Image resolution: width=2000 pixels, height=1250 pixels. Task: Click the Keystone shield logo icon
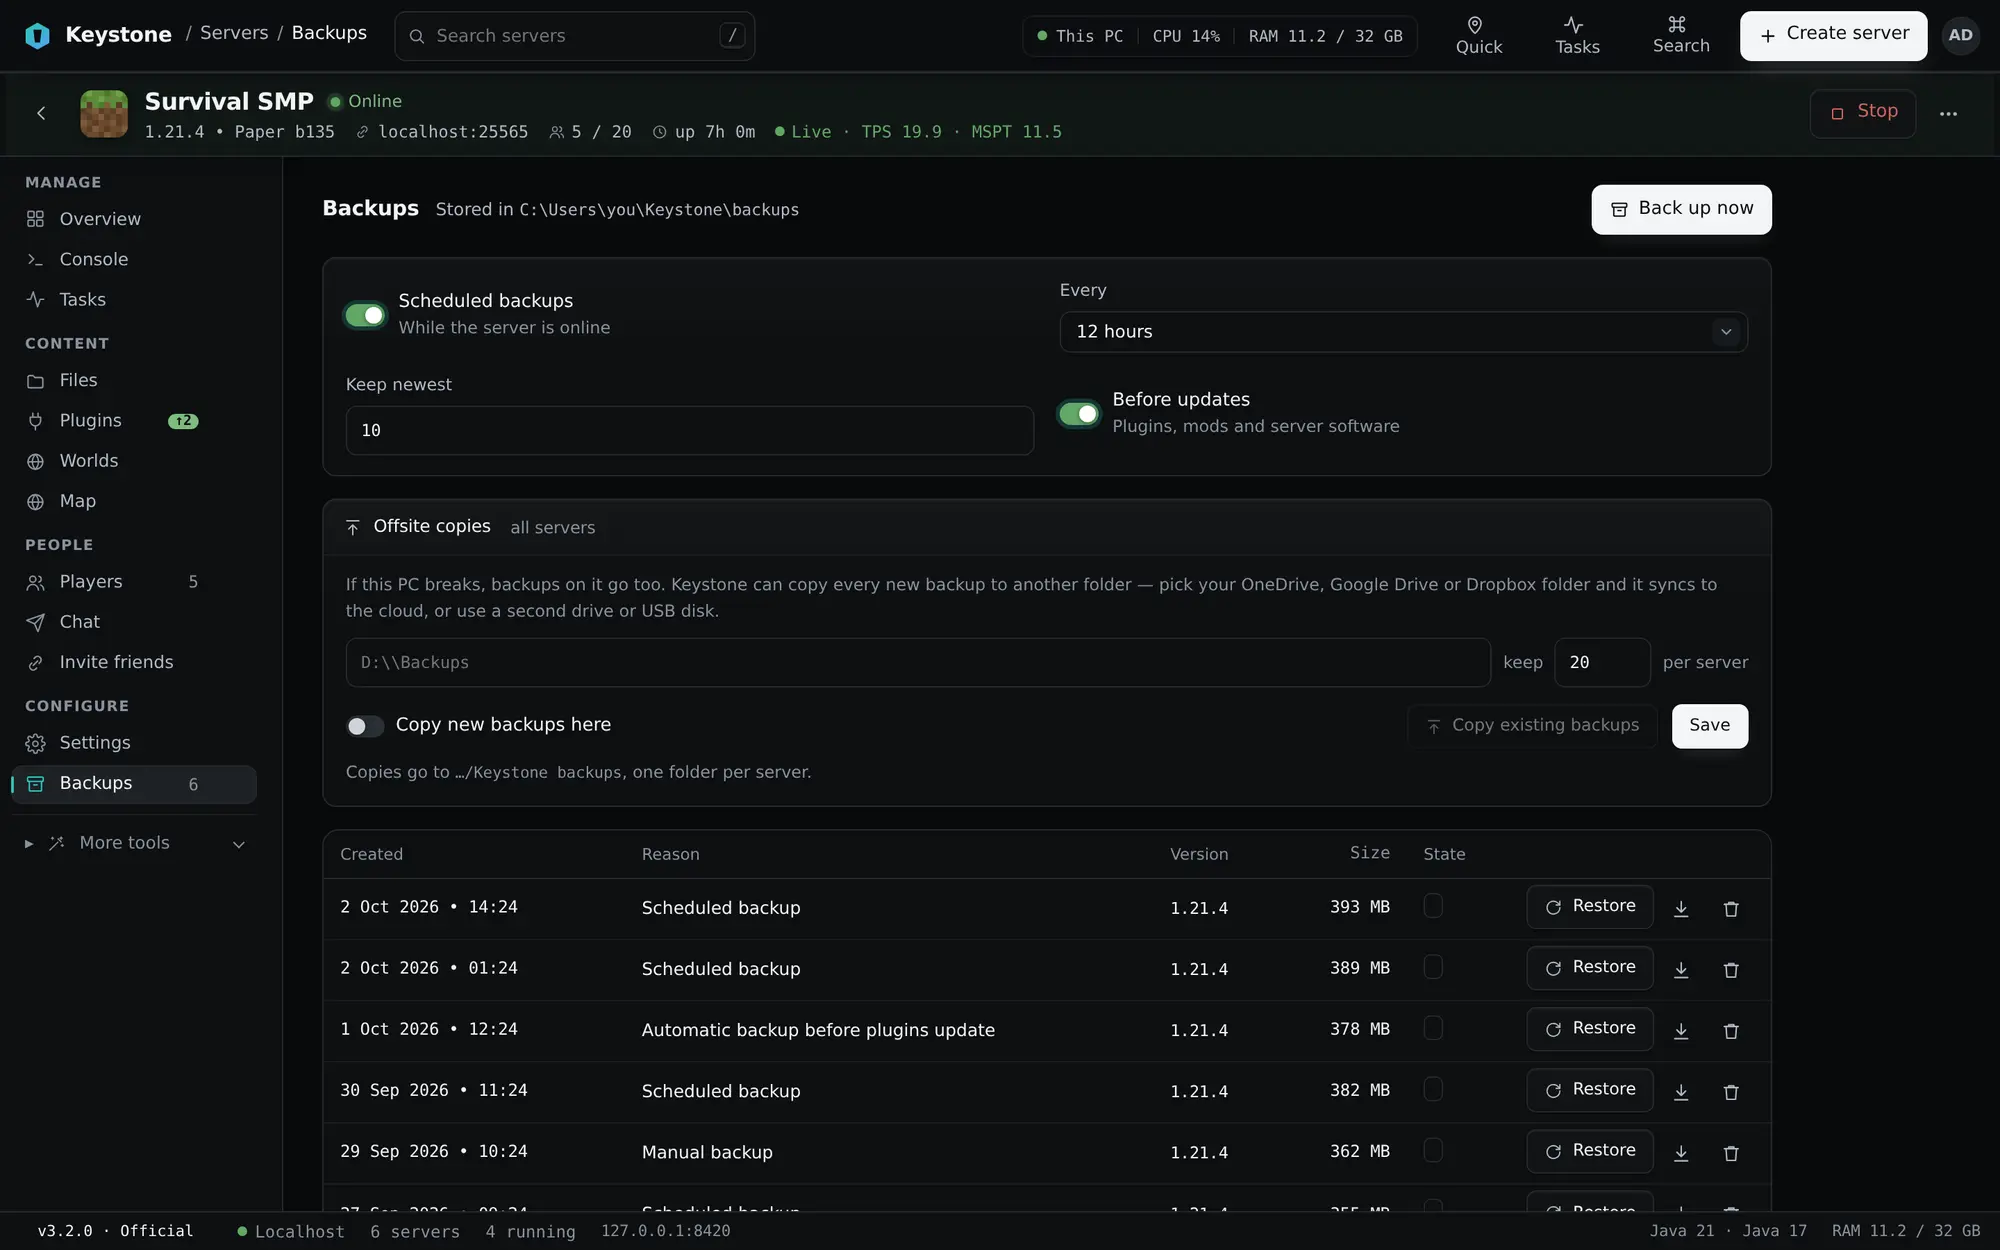[x=37, y=35]
